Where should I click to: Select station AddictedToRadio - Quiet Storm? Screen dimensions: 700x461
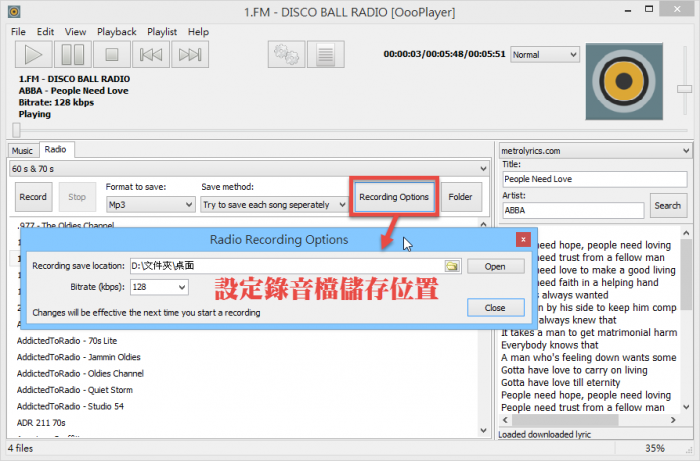pos(75,390)
